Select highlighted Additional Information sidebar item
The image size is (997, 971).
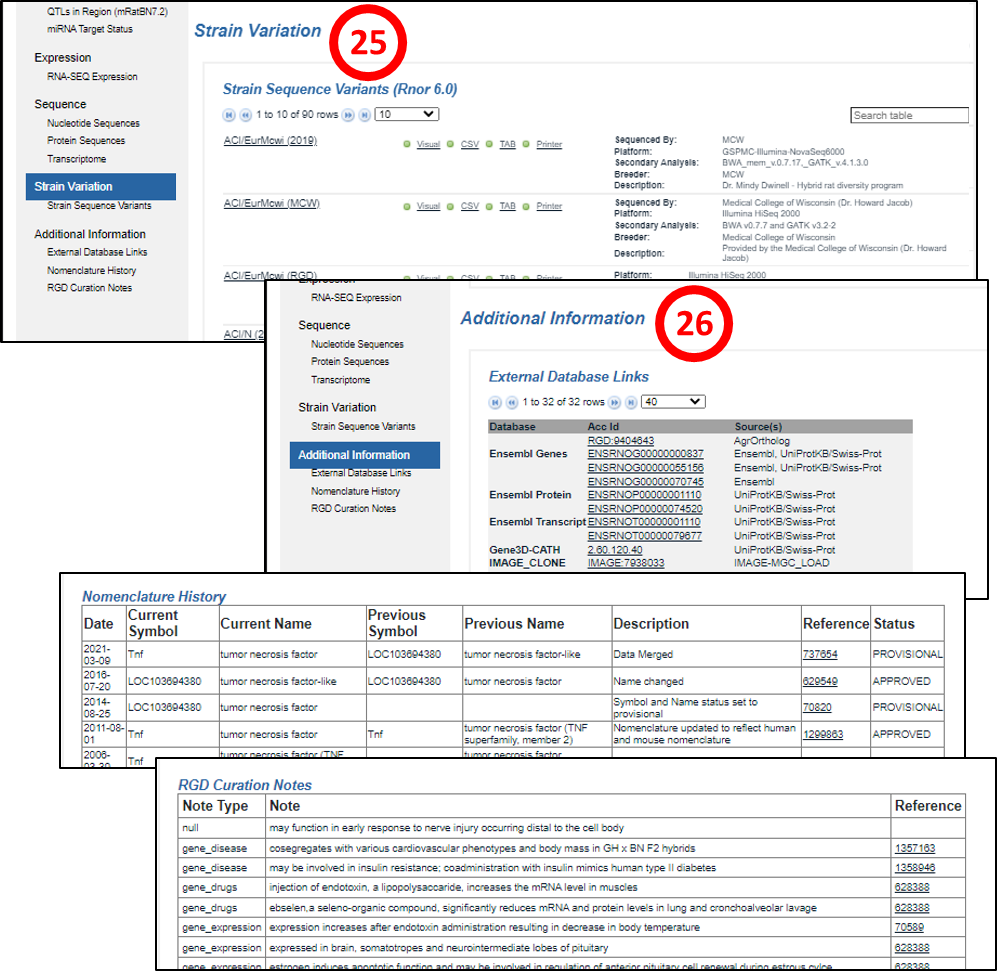tap(364, 455)
